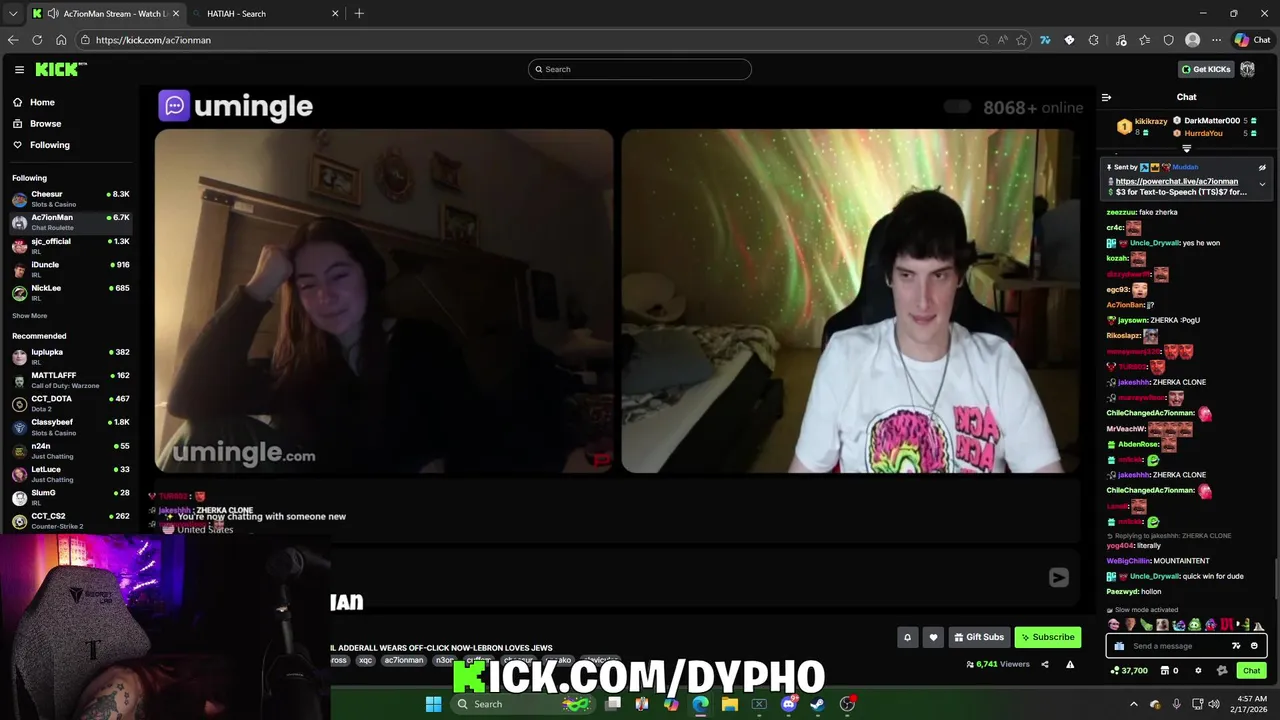Image resolution: width=1280 pixels, height=720 pixels.
Task: Click the Kick search field
Action: click(x=640, y=69)
